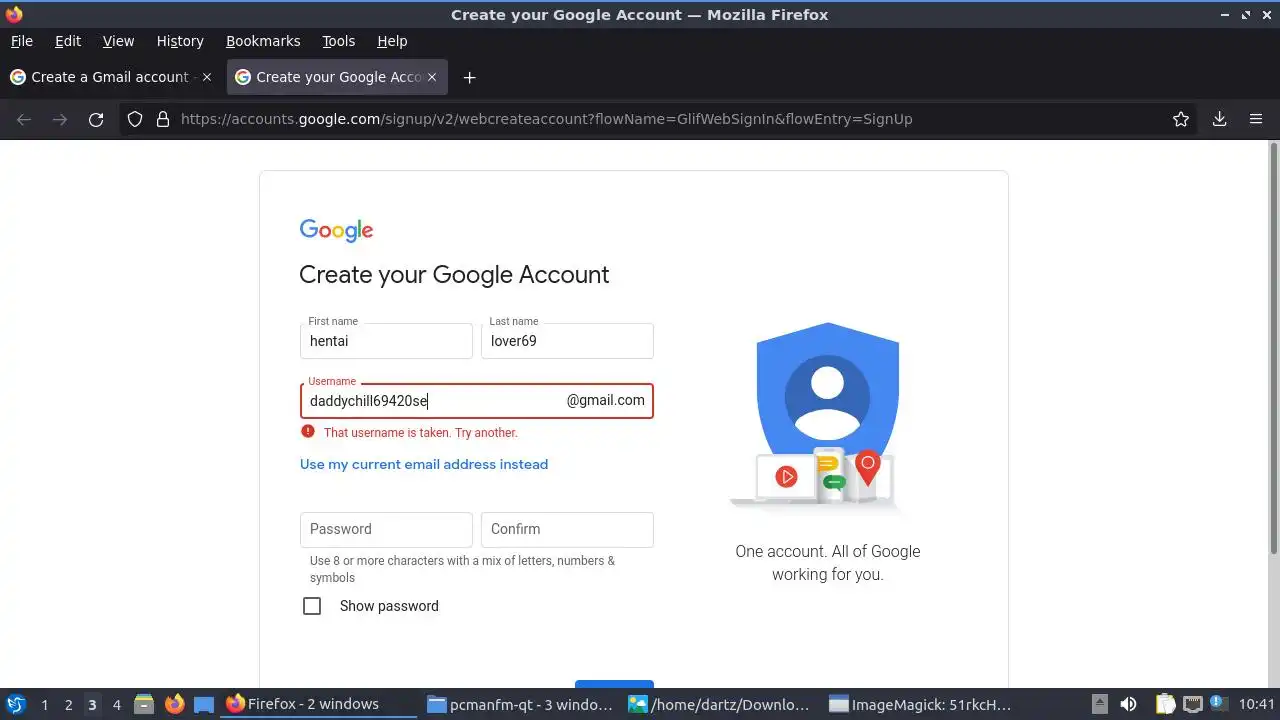Switch to pcmanfm-qt taskbar entry
The height and width of the screenshot is (720, 1280).
[520, 704]
